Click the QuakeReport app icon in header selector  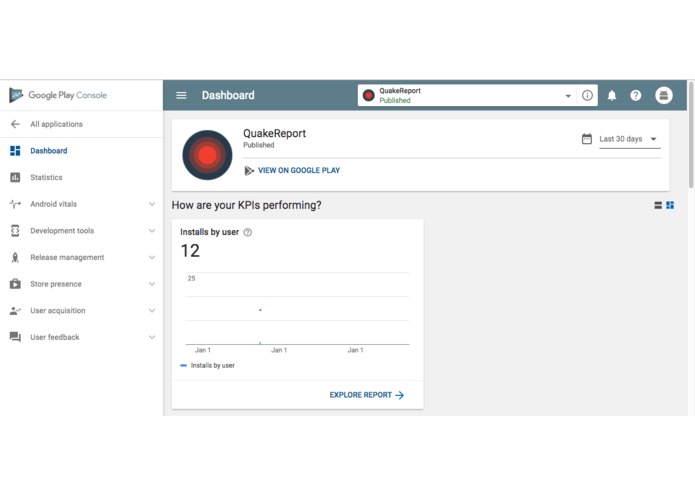(x=368, y=95)
